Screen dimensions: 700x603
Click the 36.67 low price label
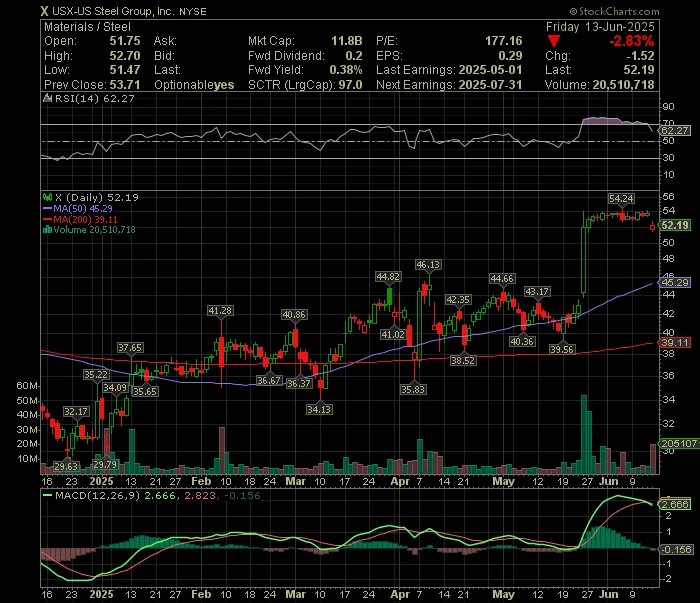click(269, 381)
